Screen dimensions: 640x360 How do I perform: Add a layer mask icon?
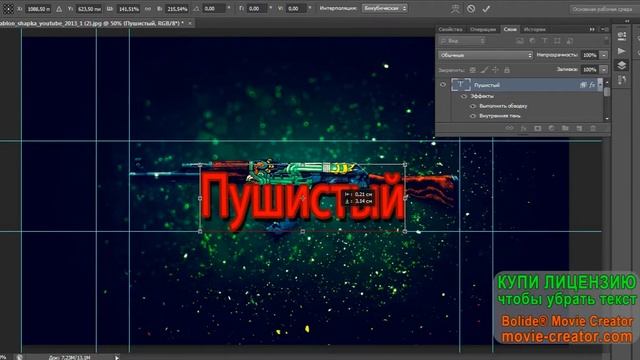(x=538, y=128)
